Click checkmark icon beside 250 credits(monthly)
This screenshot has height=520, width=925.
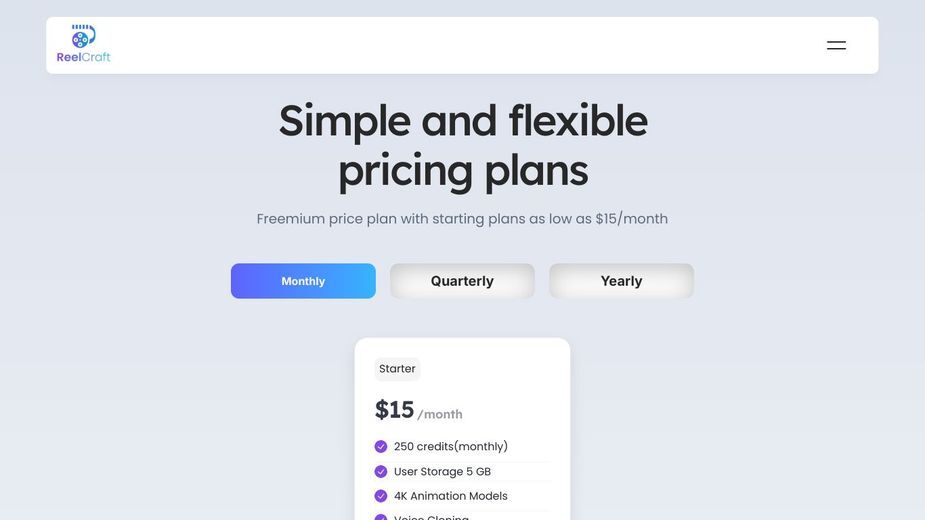coord(381,447)
